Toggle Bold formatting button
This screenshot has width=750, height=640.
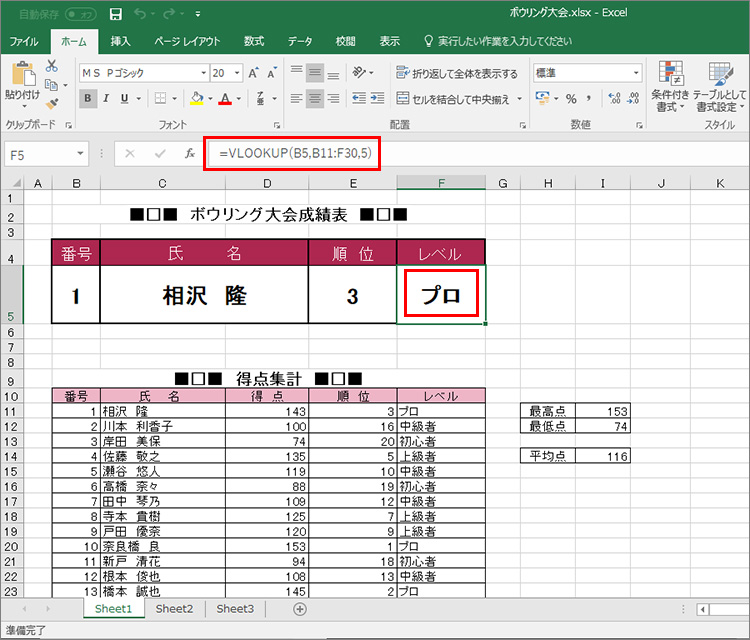point(88,99)
